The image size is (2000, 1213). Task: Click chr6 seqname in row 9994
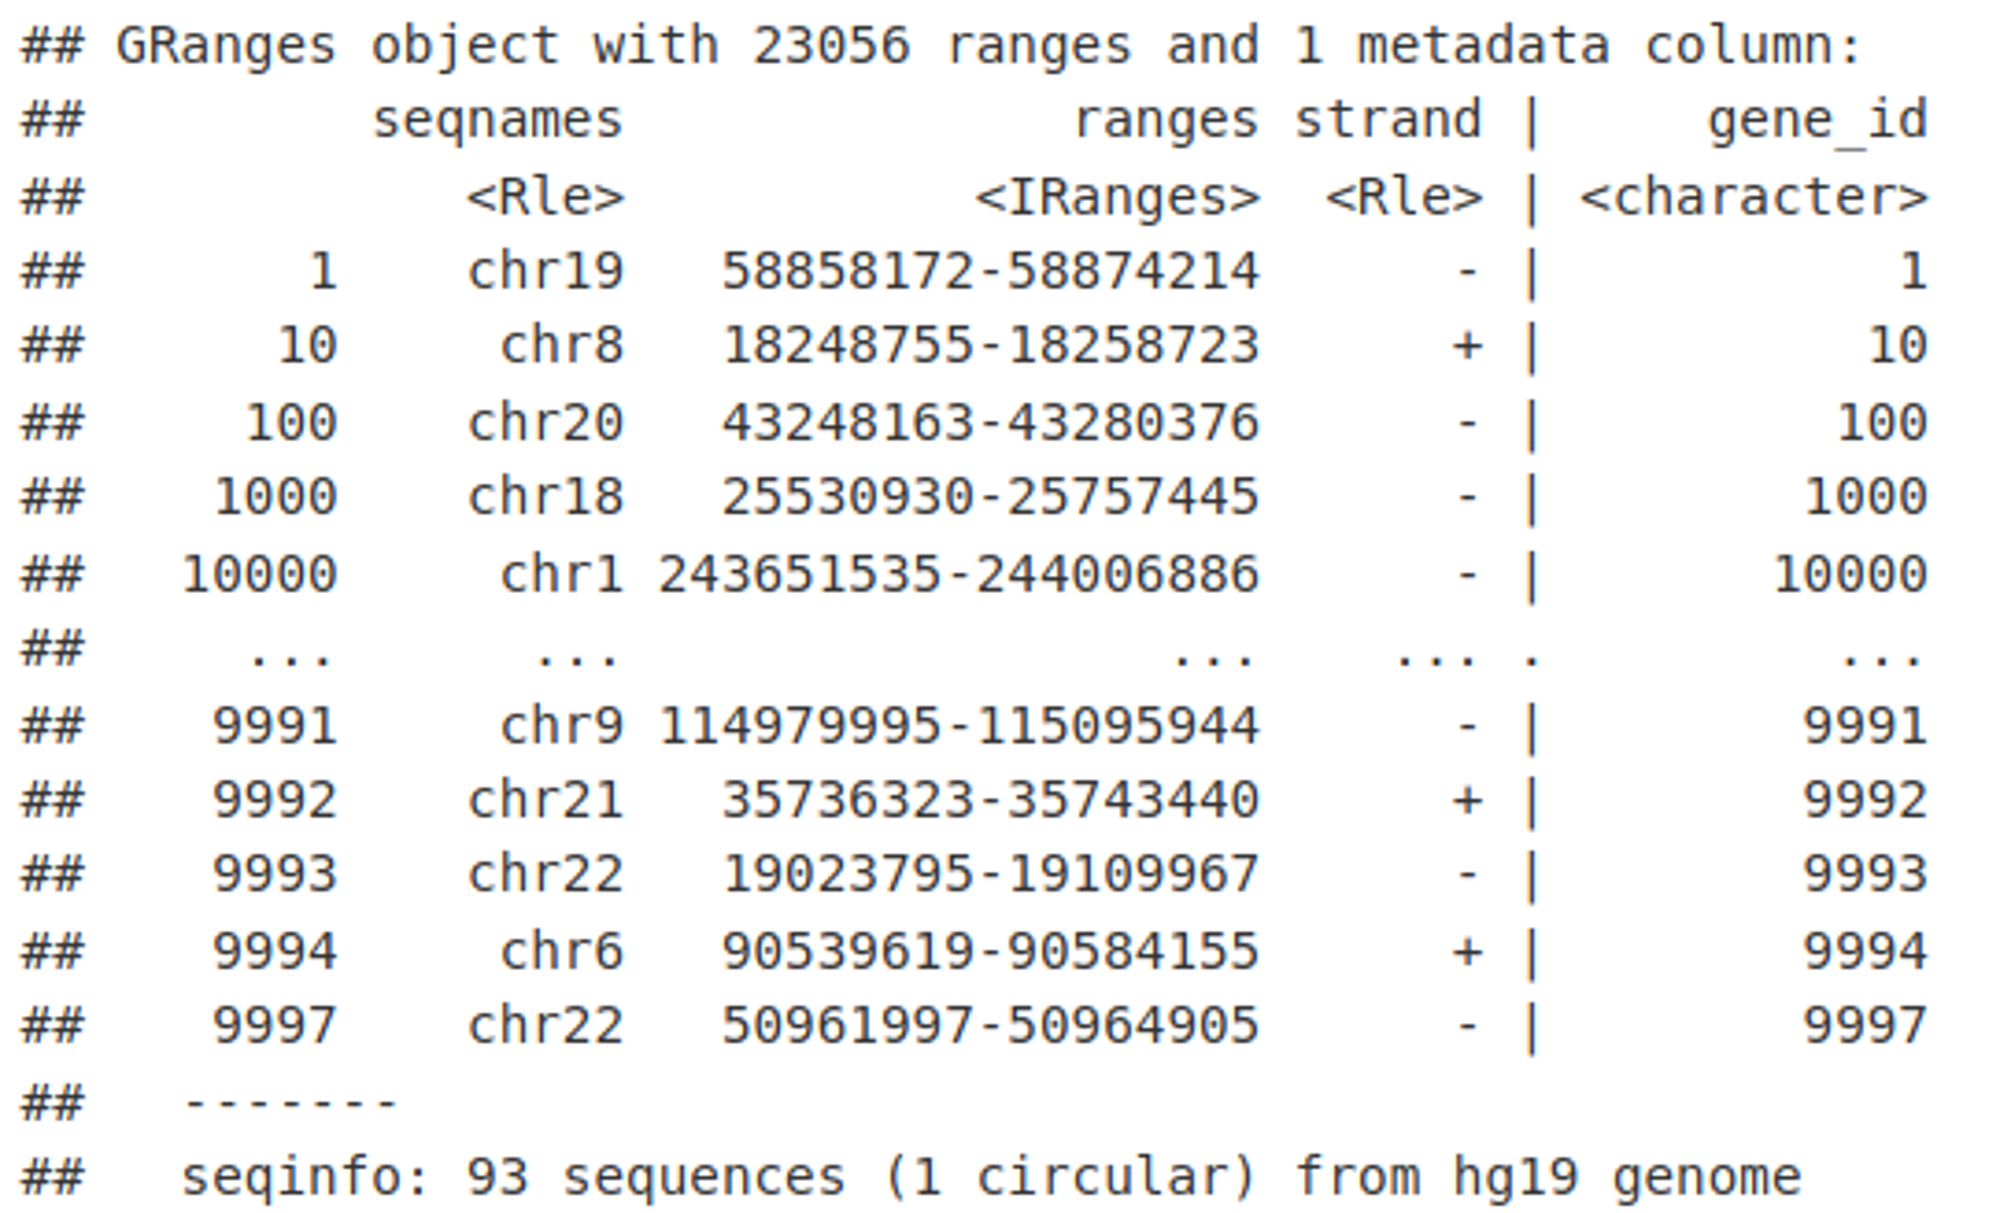tap(562, 951)
